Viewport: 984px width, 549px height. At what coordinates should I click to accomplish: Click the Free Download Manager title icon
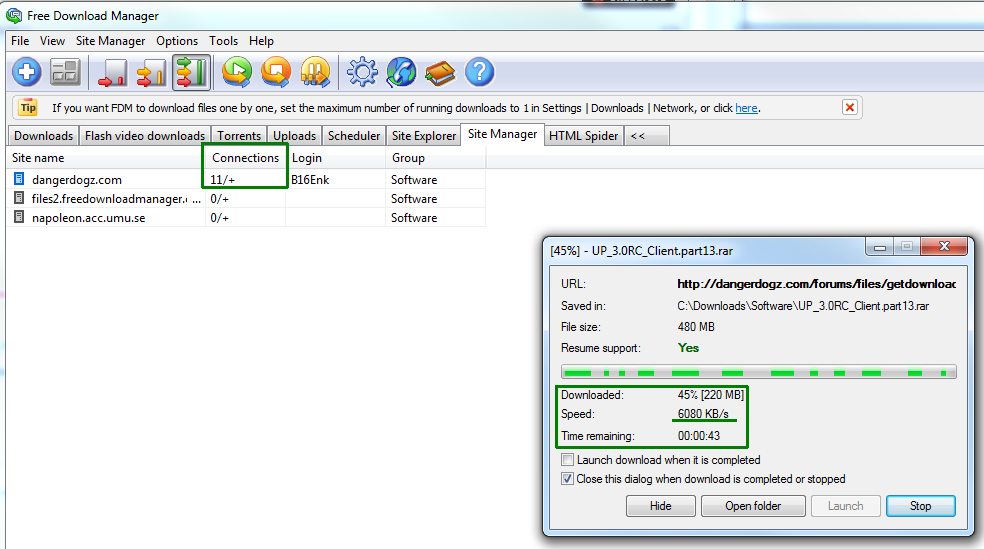click(x=13, y=15)
